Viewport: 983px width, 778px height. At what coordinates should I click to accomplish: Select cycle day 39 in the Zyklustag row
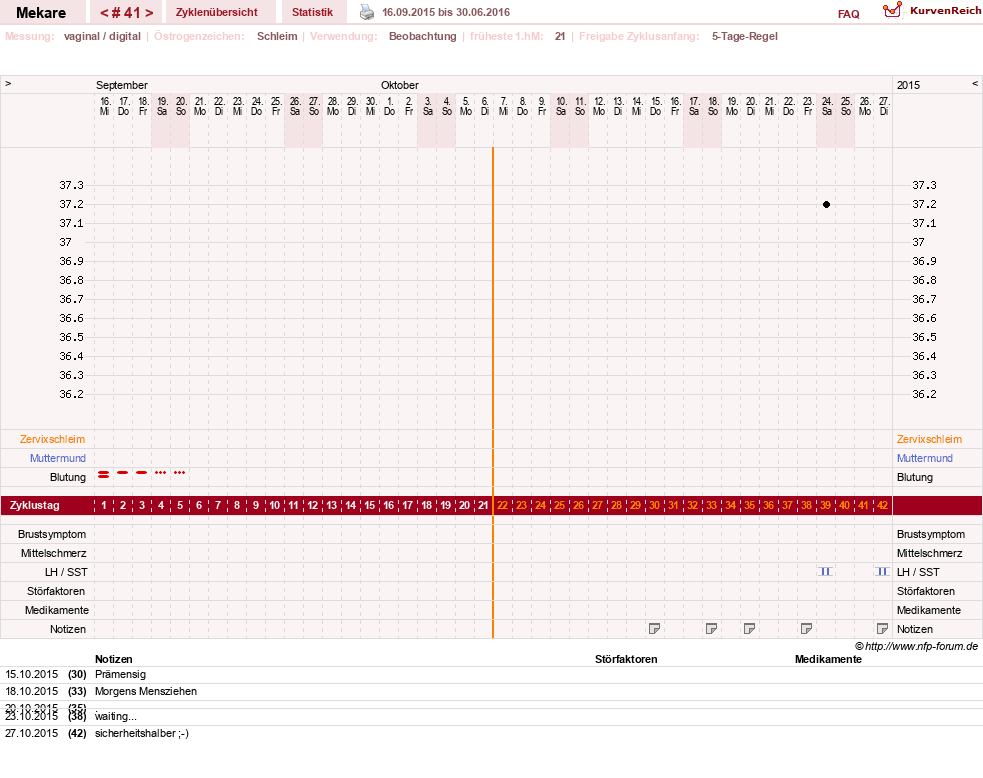826,505
